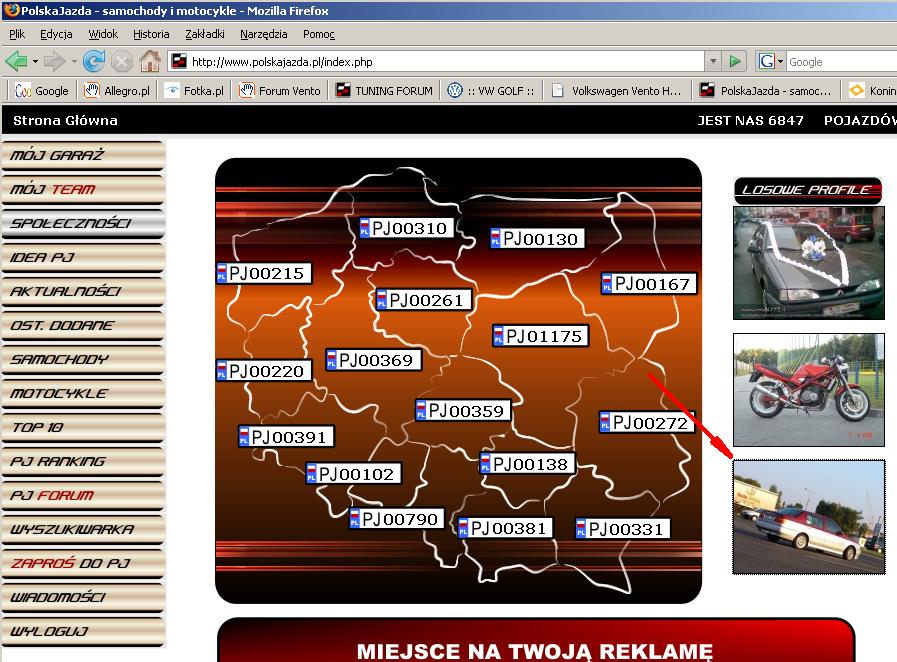
Task: Click the Reload page icon
Action: [x=94, y=61]
